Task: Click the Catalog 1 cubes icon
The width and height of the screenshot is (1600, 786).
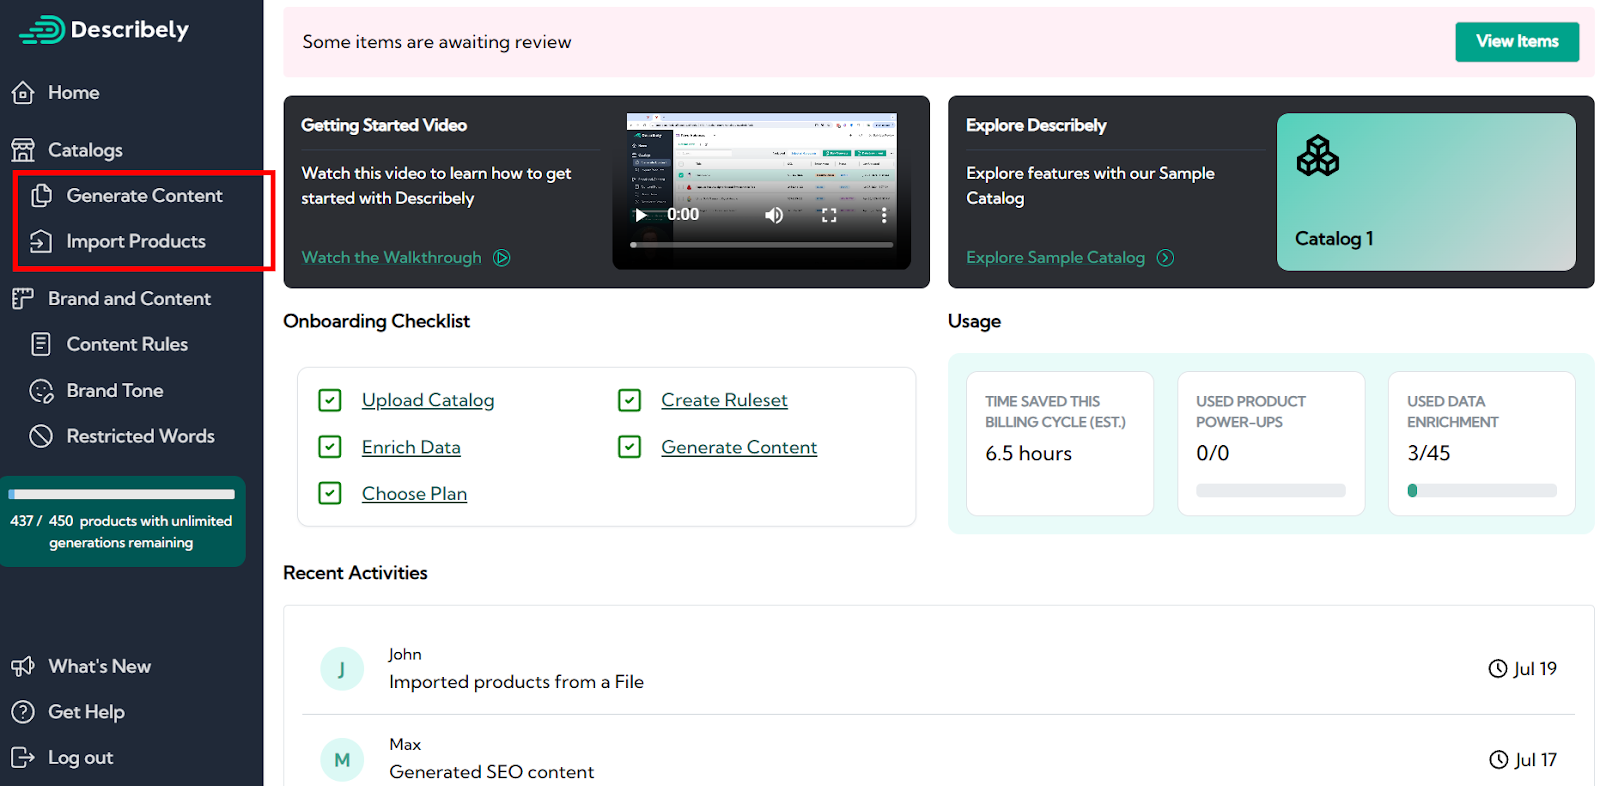Action: pyautogui.click(x=1318, y=156)
